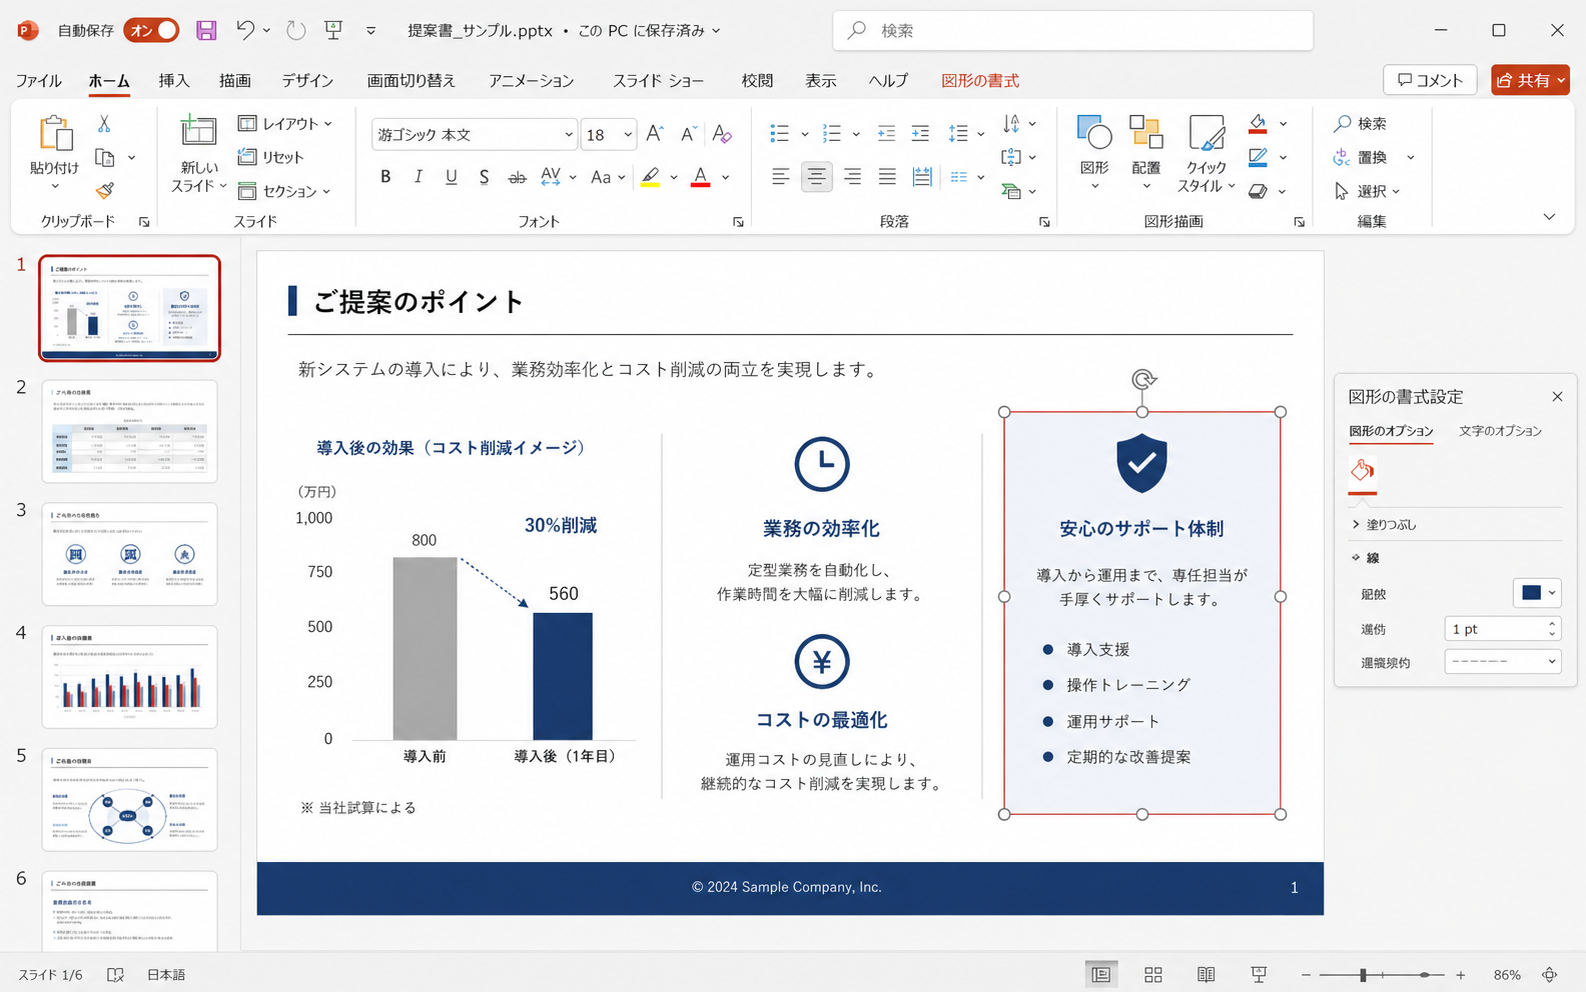Switch to reading view in status bar
Screen dimensions: 1586x992
click(1206, 974)
